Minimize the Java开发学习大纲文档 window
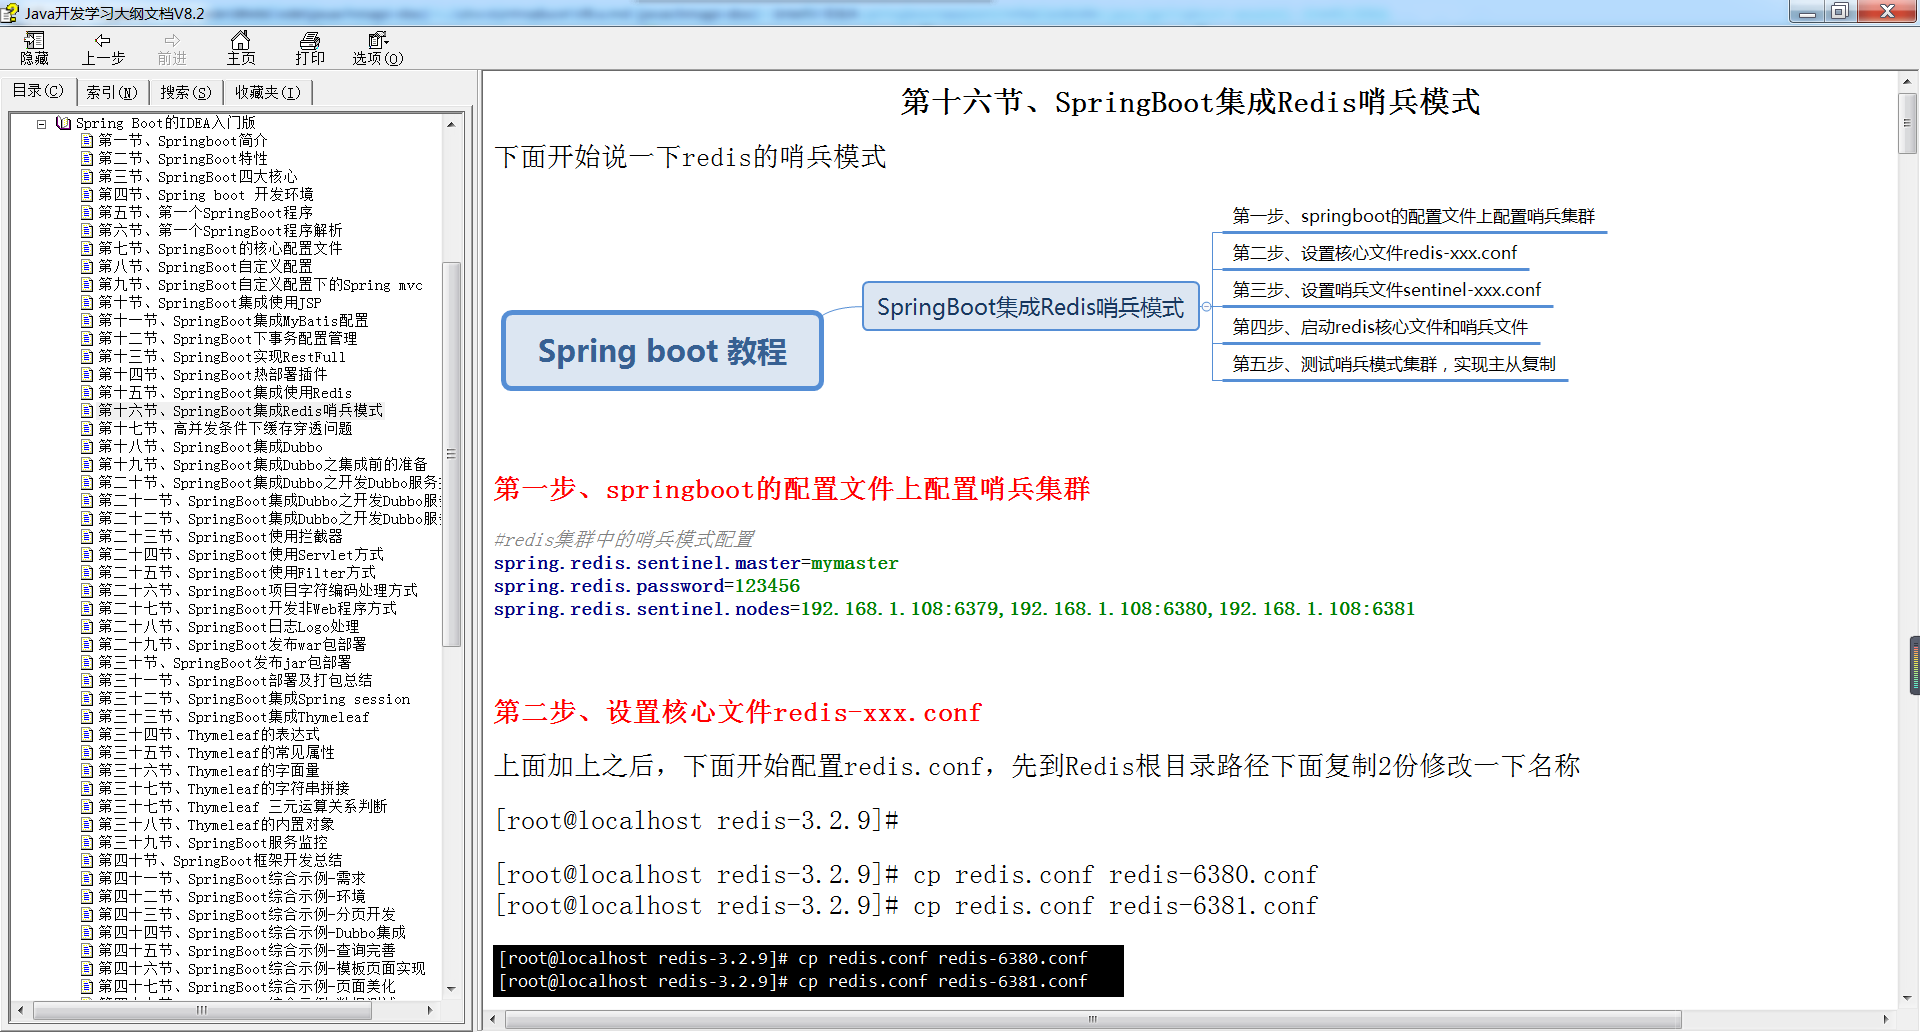The image size is (1920, 1032). click(x=1807, y=12)
